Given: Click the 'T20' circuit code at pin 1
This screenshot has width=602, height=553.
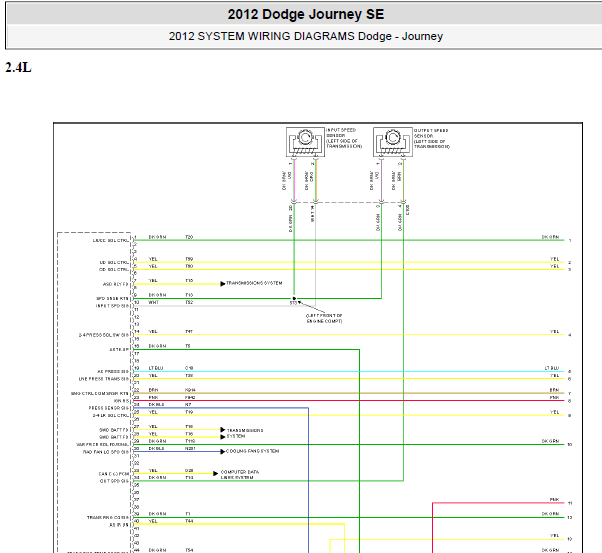Looking at the screenshot, I should click(189, 237).
